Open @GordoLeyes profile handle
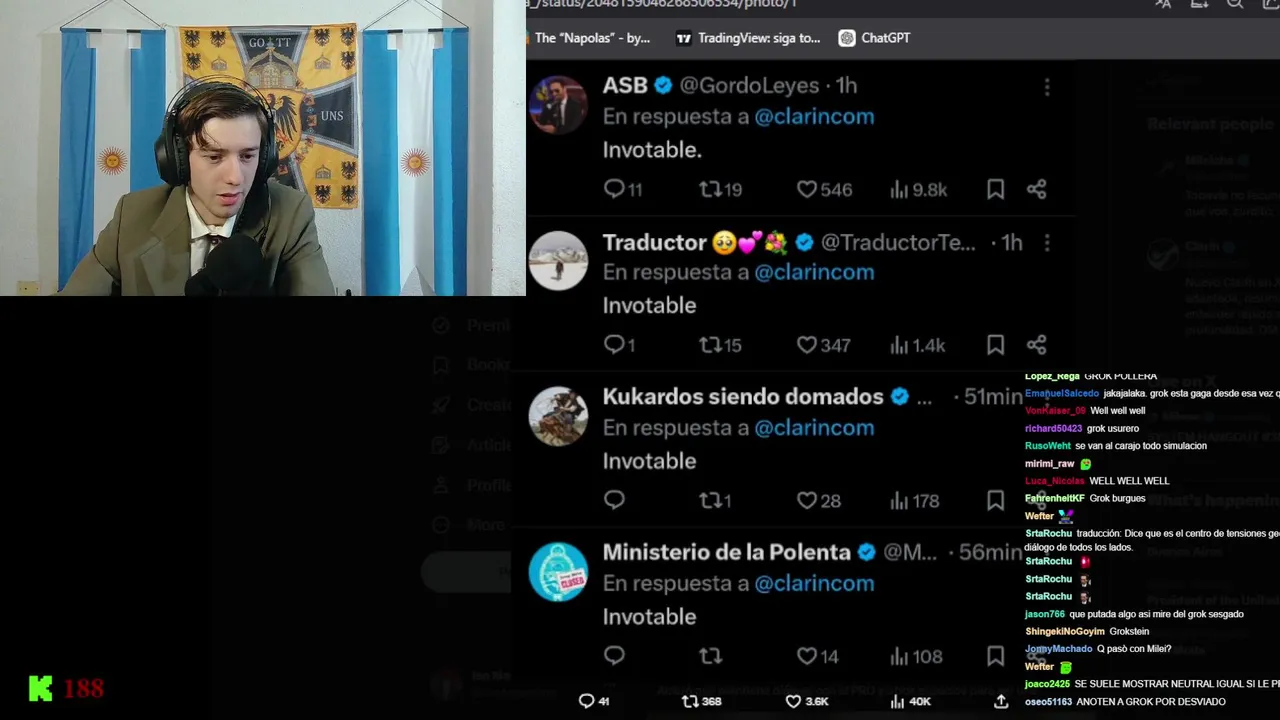The width and height of the screenshot is (1280, 720). coord(749,86)
